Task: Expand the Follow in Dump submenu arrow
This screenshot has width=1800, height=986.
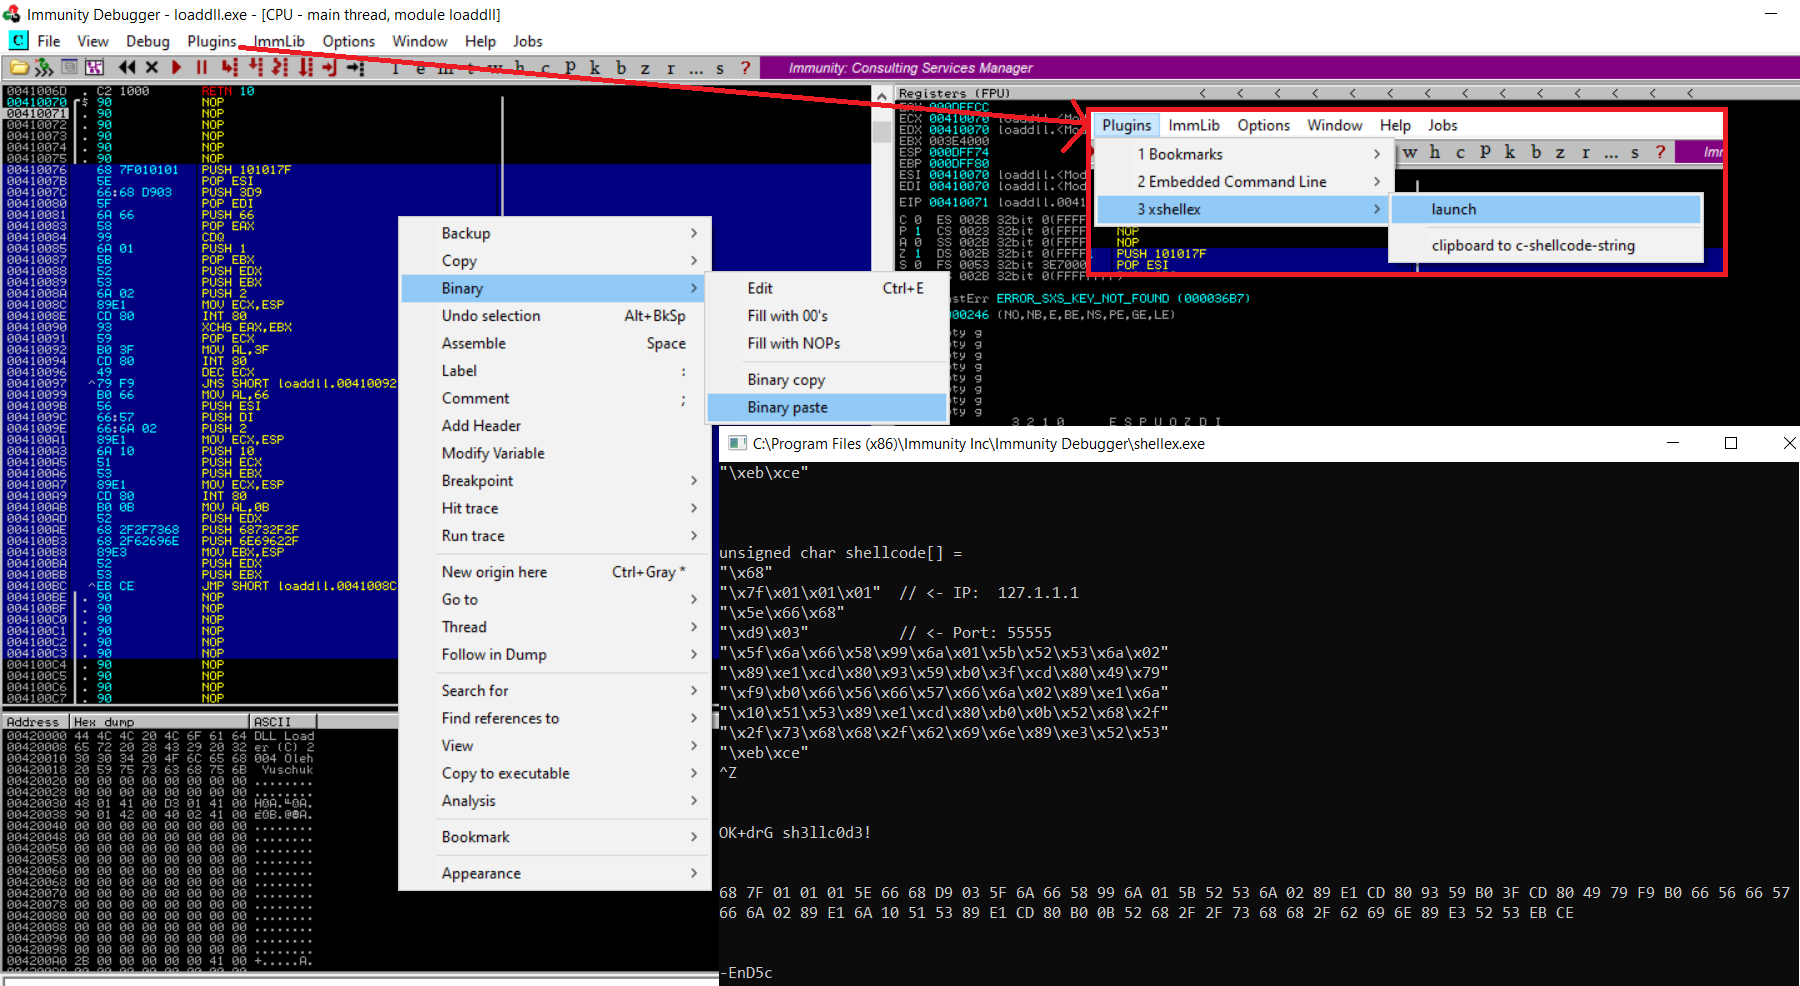Action: (x=694, y=654)
